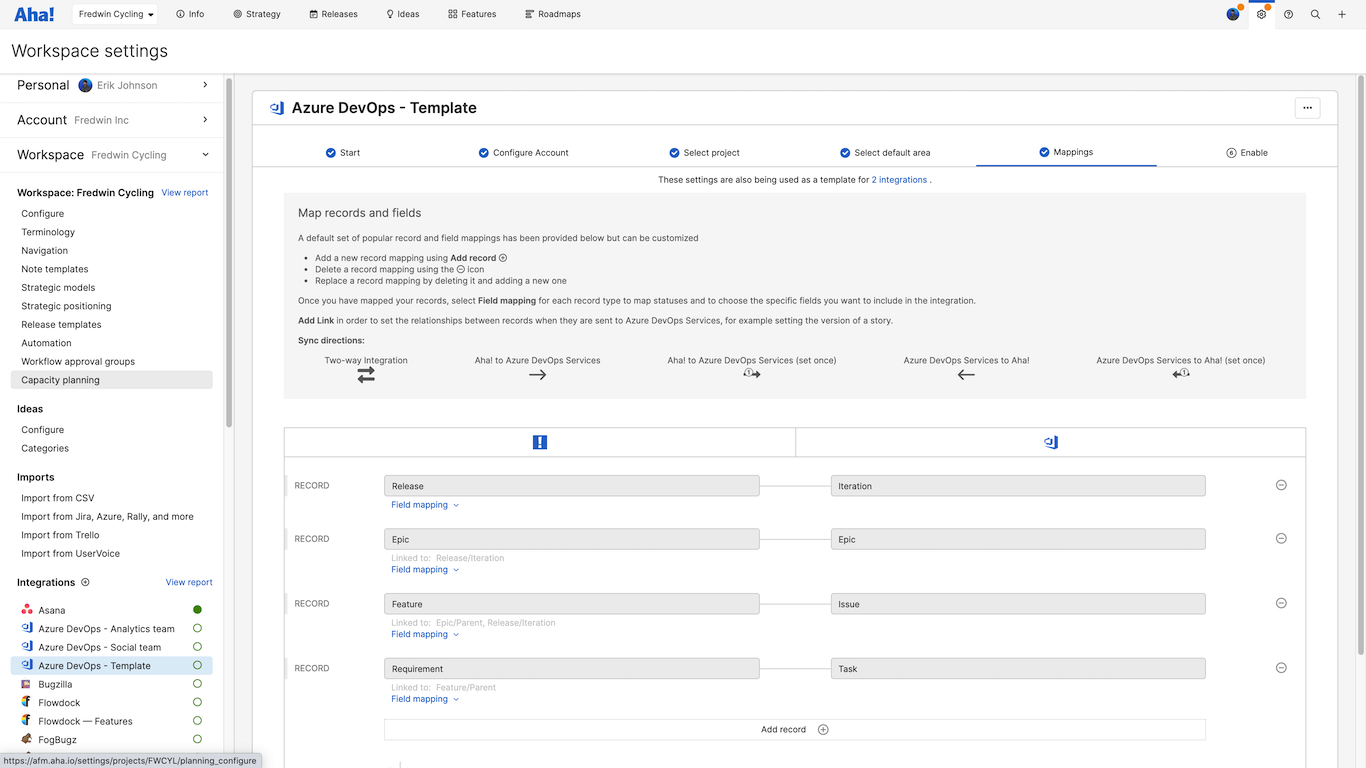Screen dimensions: 1366x768
Task: Click the Aha! logo
Action: pyautogui.click(x=34, y=14)
